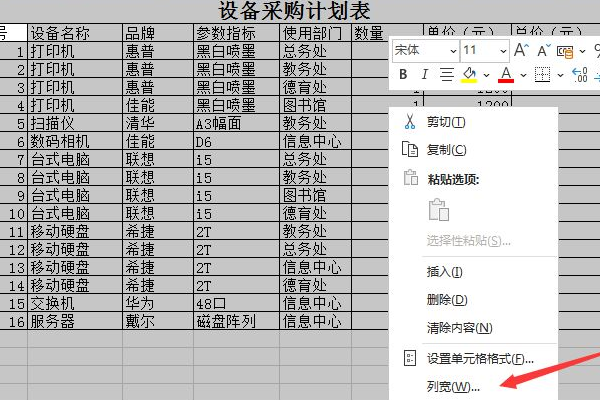The image size is (600, 400).
Task: Select cell 扫描仪 in row 5
Action: tap(75, 123)
